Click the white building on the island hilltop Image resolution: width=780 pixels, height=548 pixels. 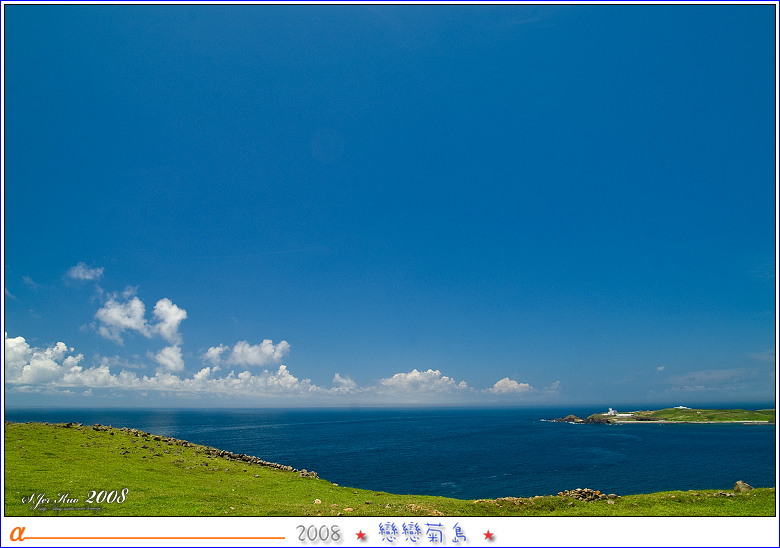point(683,407)
